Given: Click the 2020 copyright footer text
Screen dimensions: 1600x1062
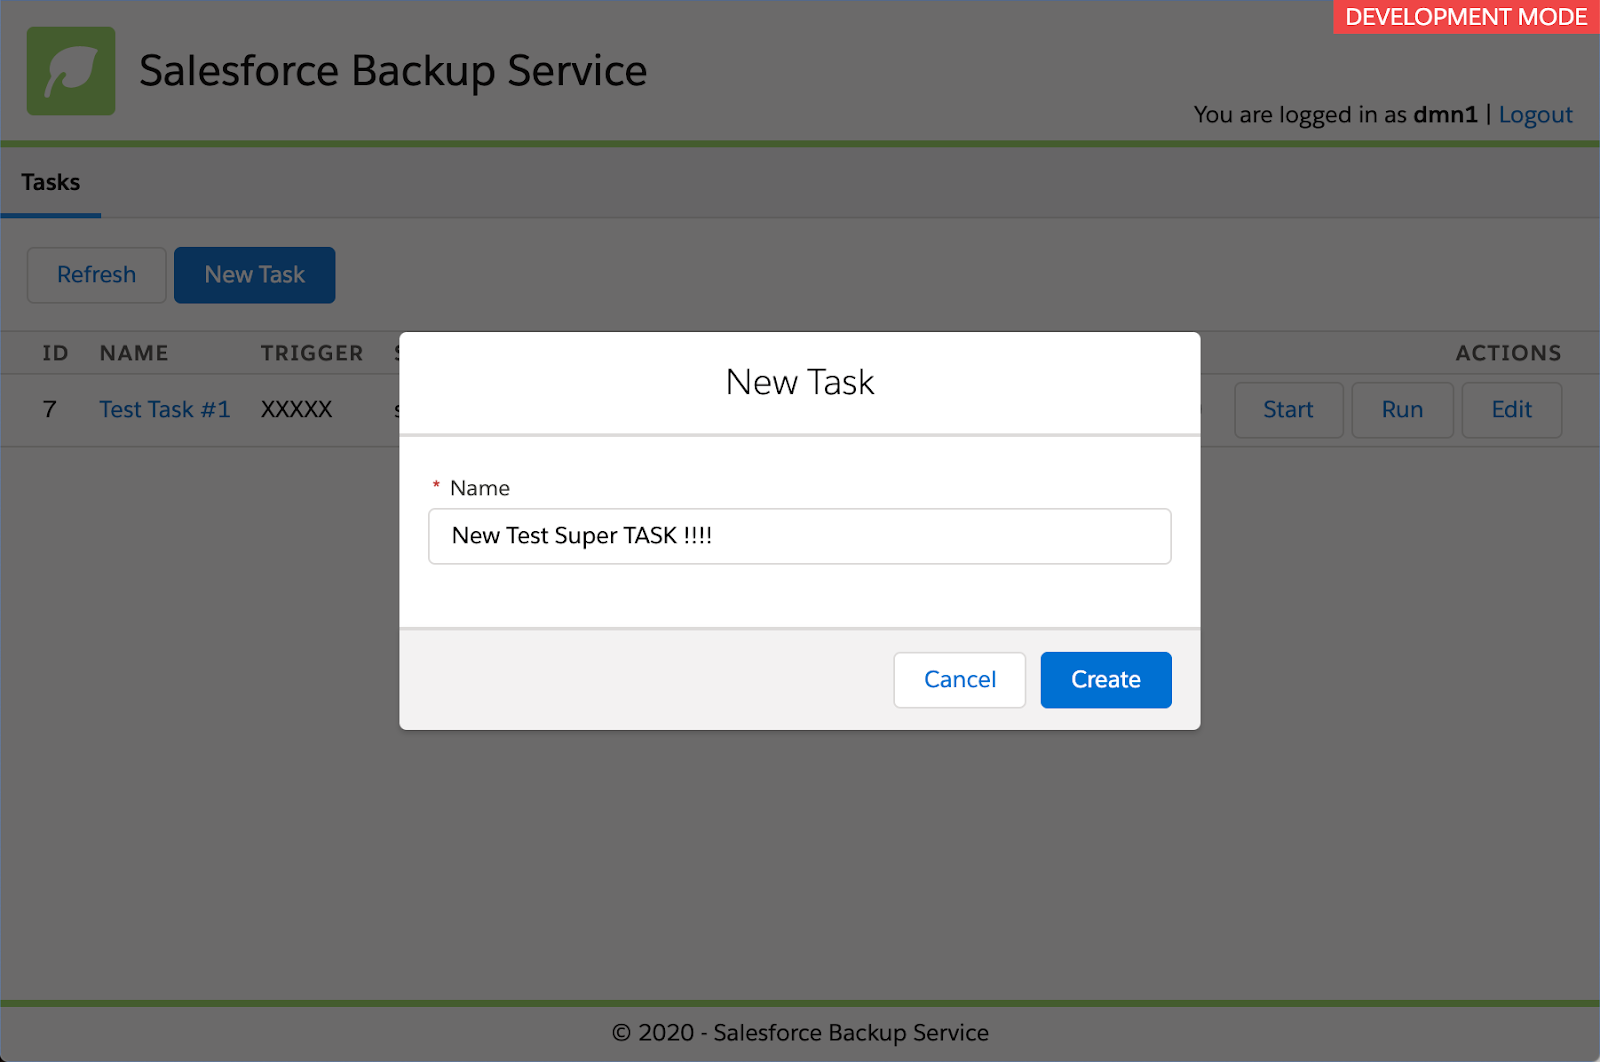Looking at the screenshot, I should coord(800,1033).
